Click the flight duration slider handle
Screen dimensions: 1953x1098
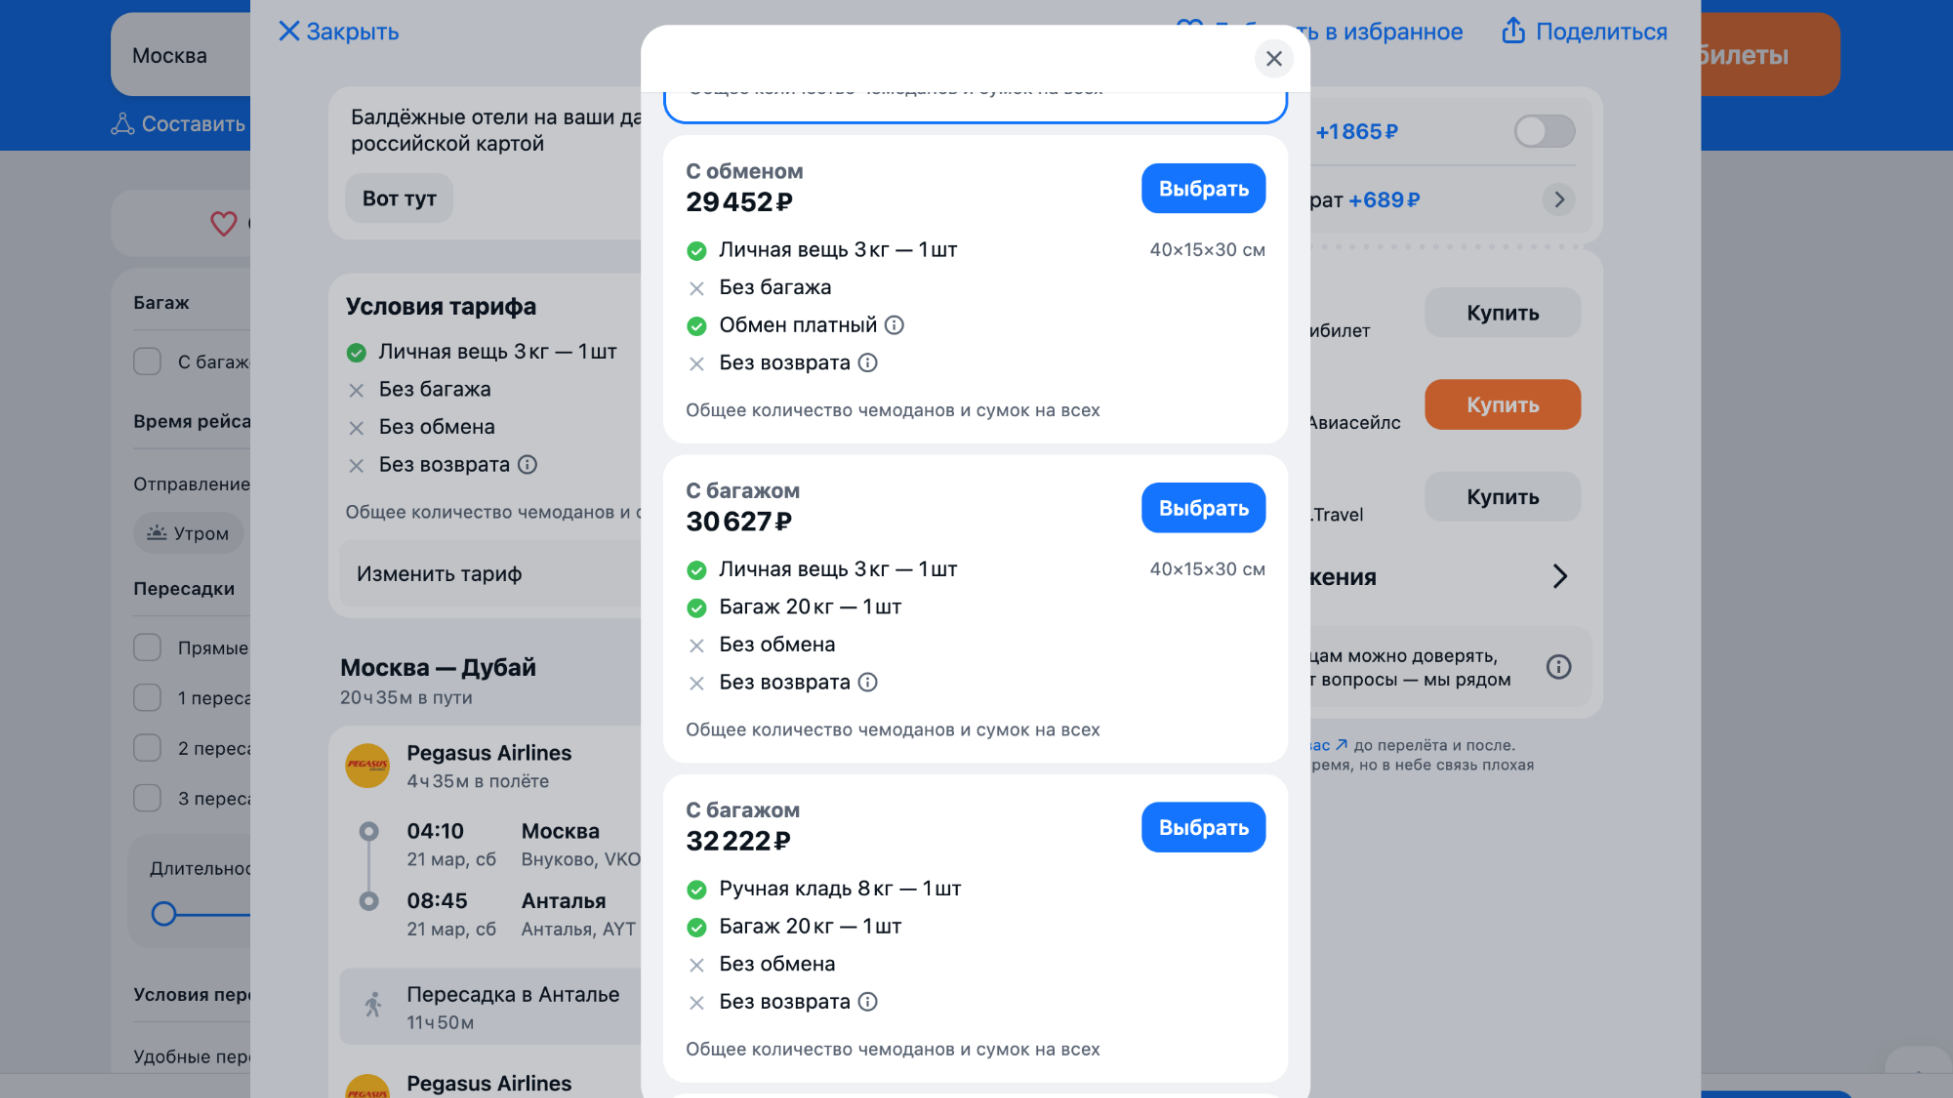164,913
